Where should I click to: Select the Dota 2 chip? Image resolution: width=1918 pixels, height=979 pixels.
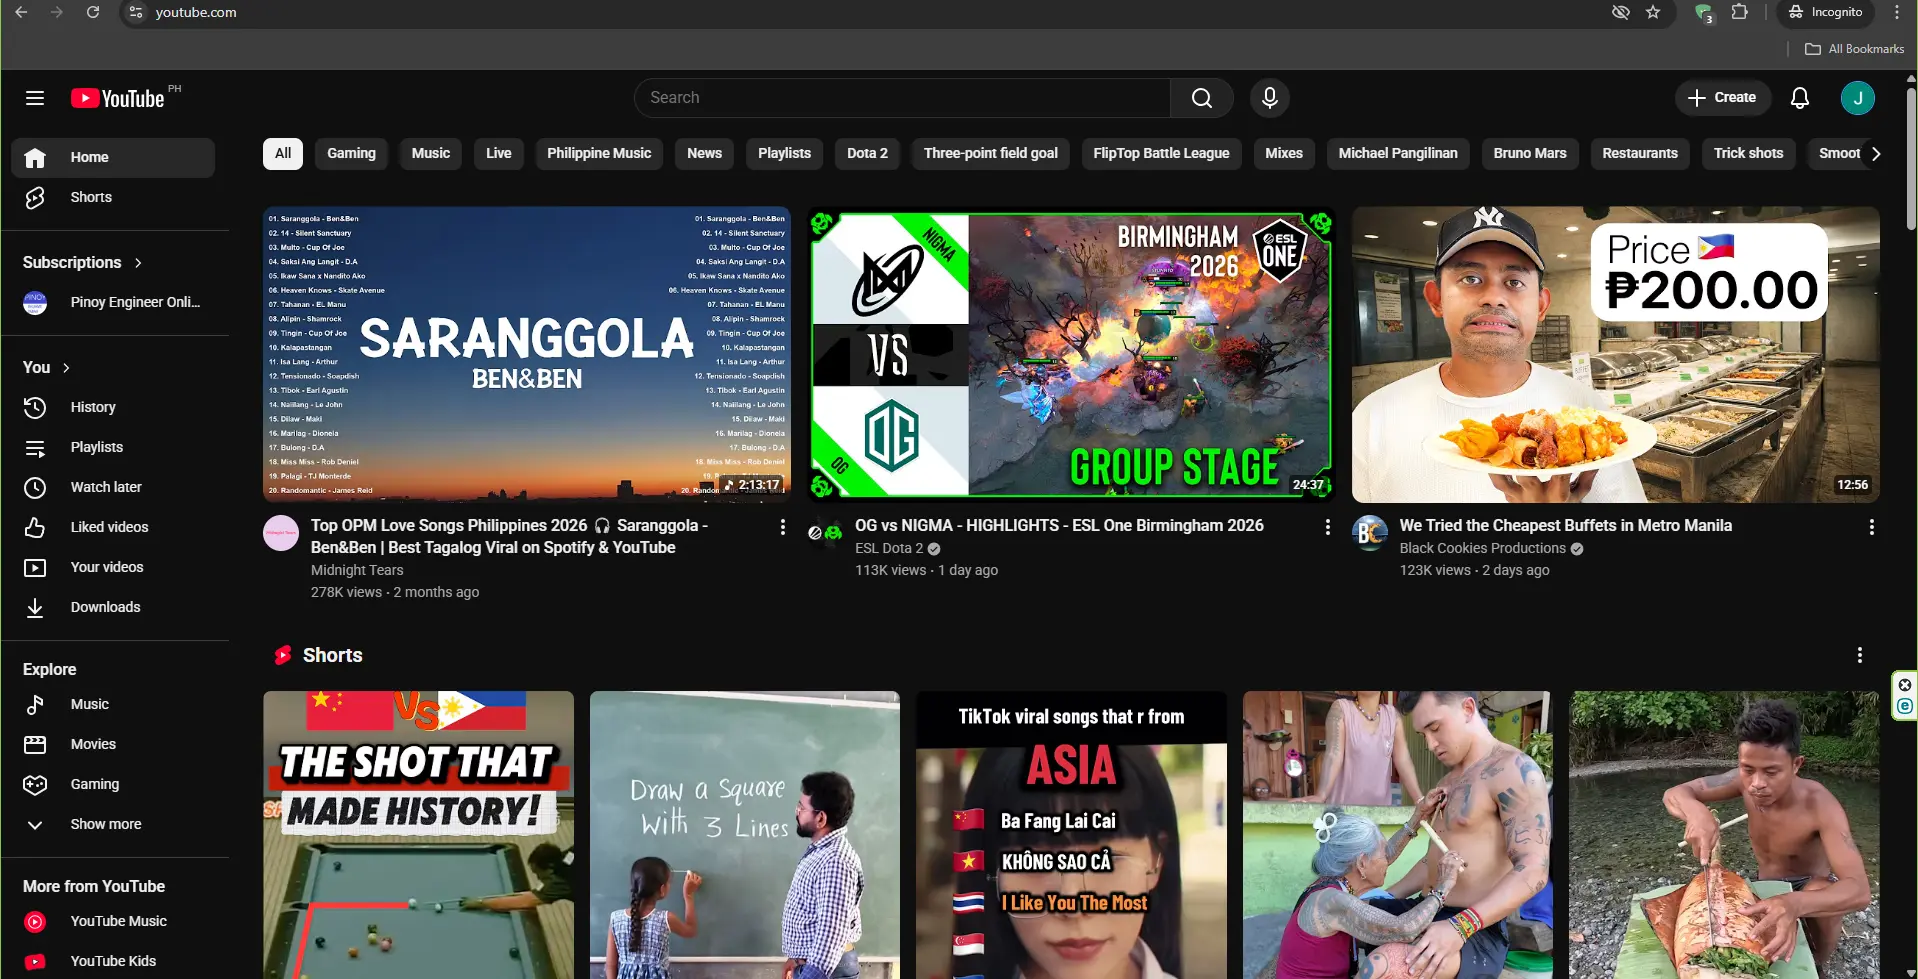[867, 153]
